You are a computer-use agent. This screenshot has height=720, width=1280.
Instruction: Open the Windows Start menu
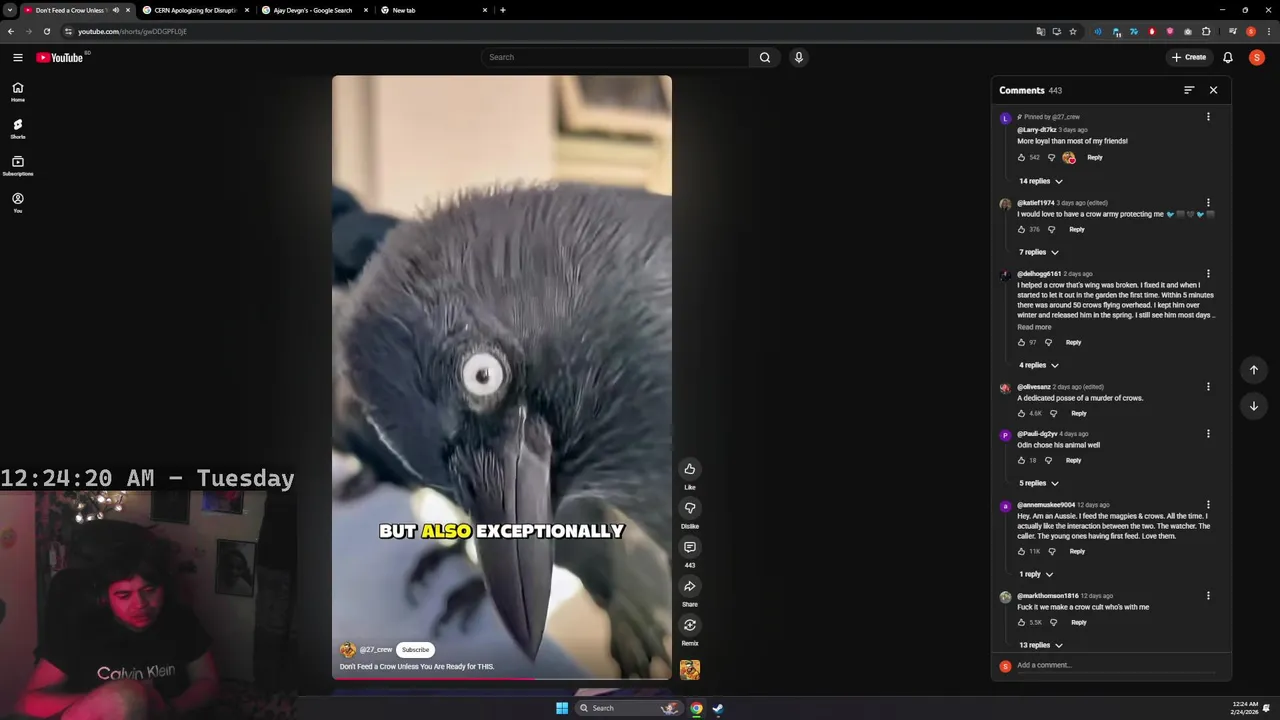[562, 708]
